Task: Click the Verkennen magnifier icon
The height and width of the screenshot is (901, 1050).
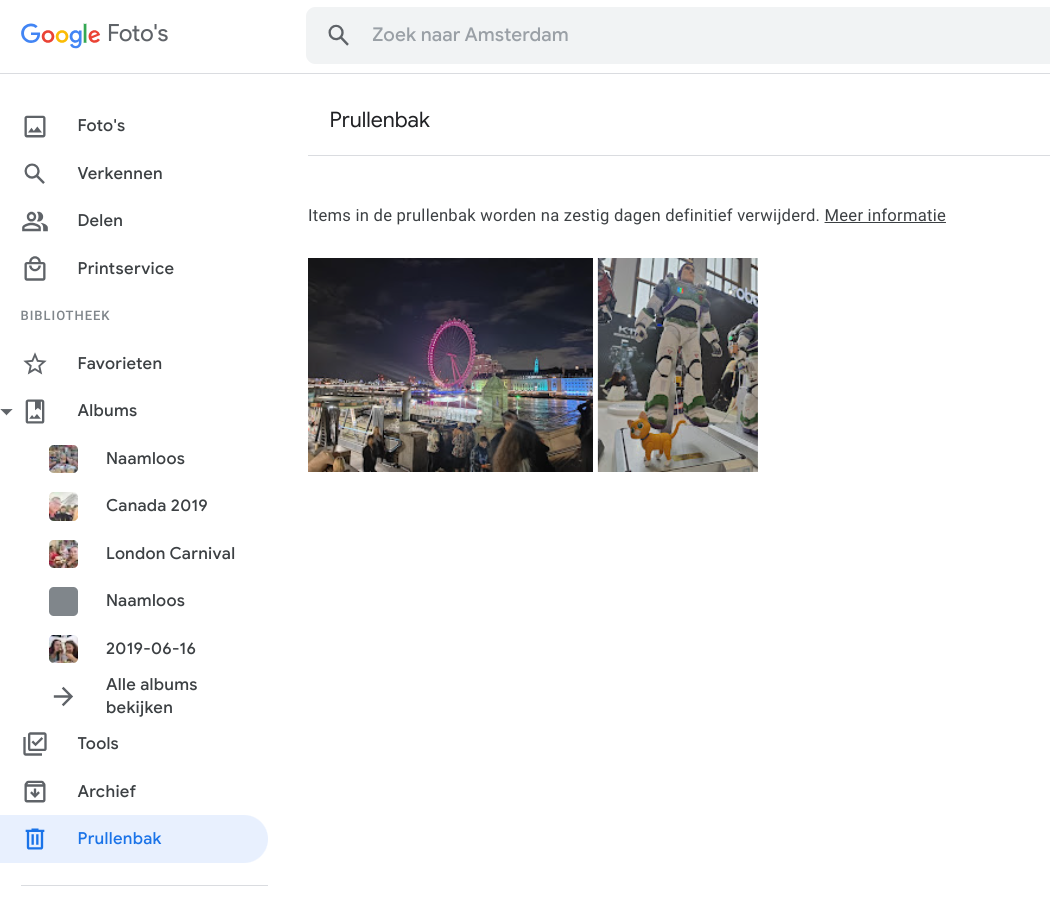Action: tap(35, 174)
